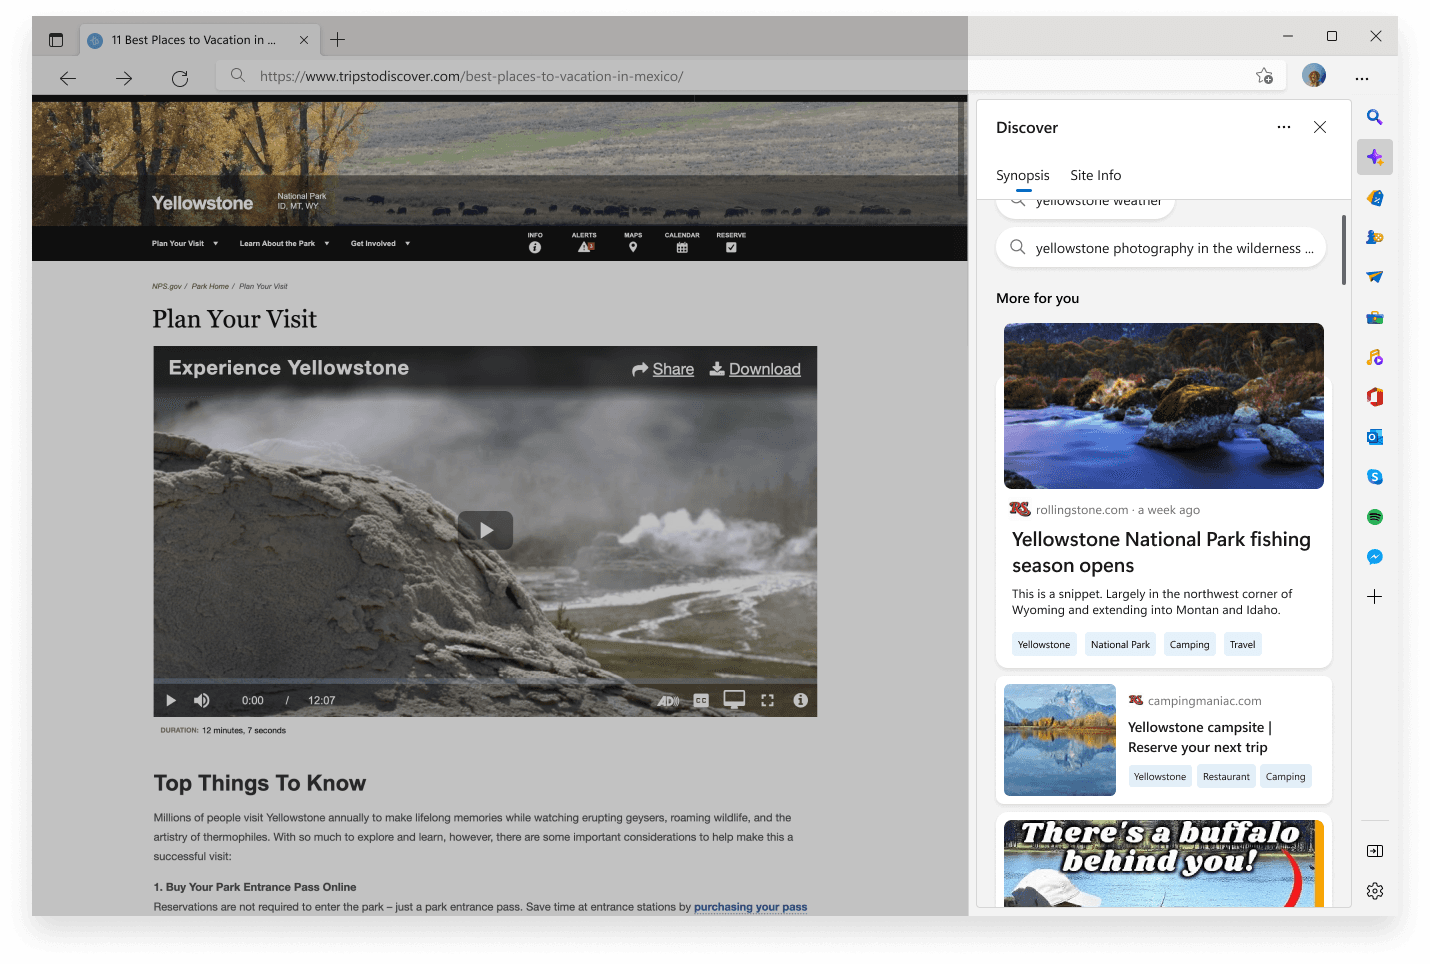Image resolution: width=1430 pixels, height=964 pixels.
Task: Open the Shopping tag icon in sidebar
Action: click(1375, 197)
